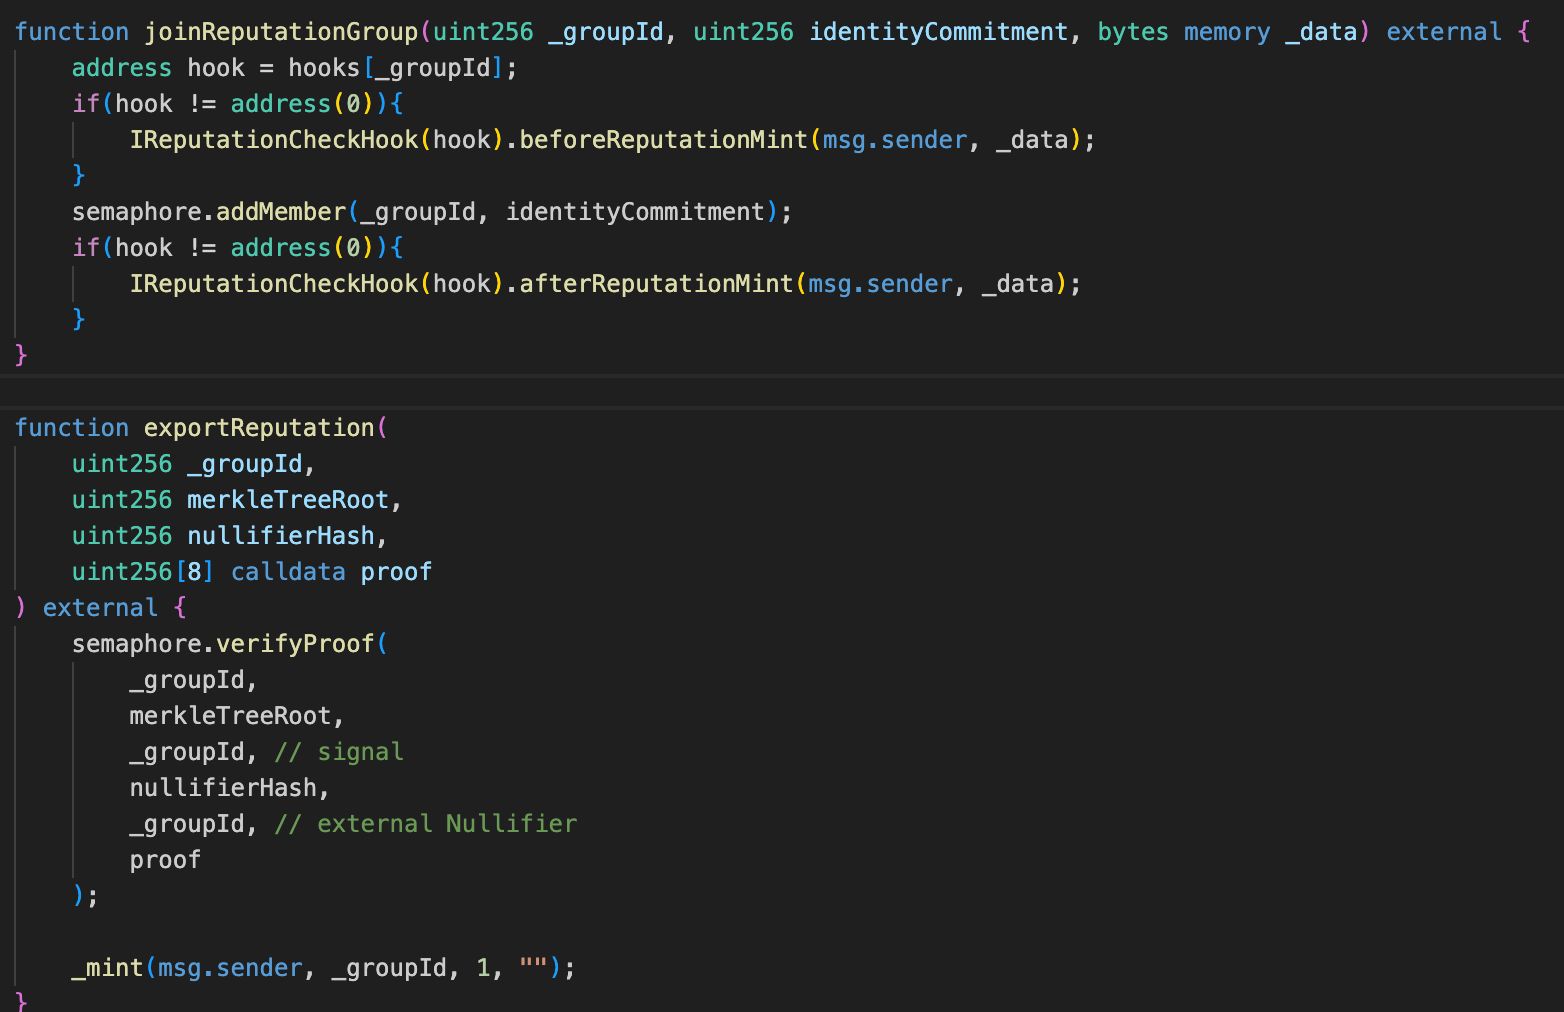Click 'uint256[8] calldata proof' parameter
Viewport: 1564px width, 1012px height.
[x=252, y=572]
